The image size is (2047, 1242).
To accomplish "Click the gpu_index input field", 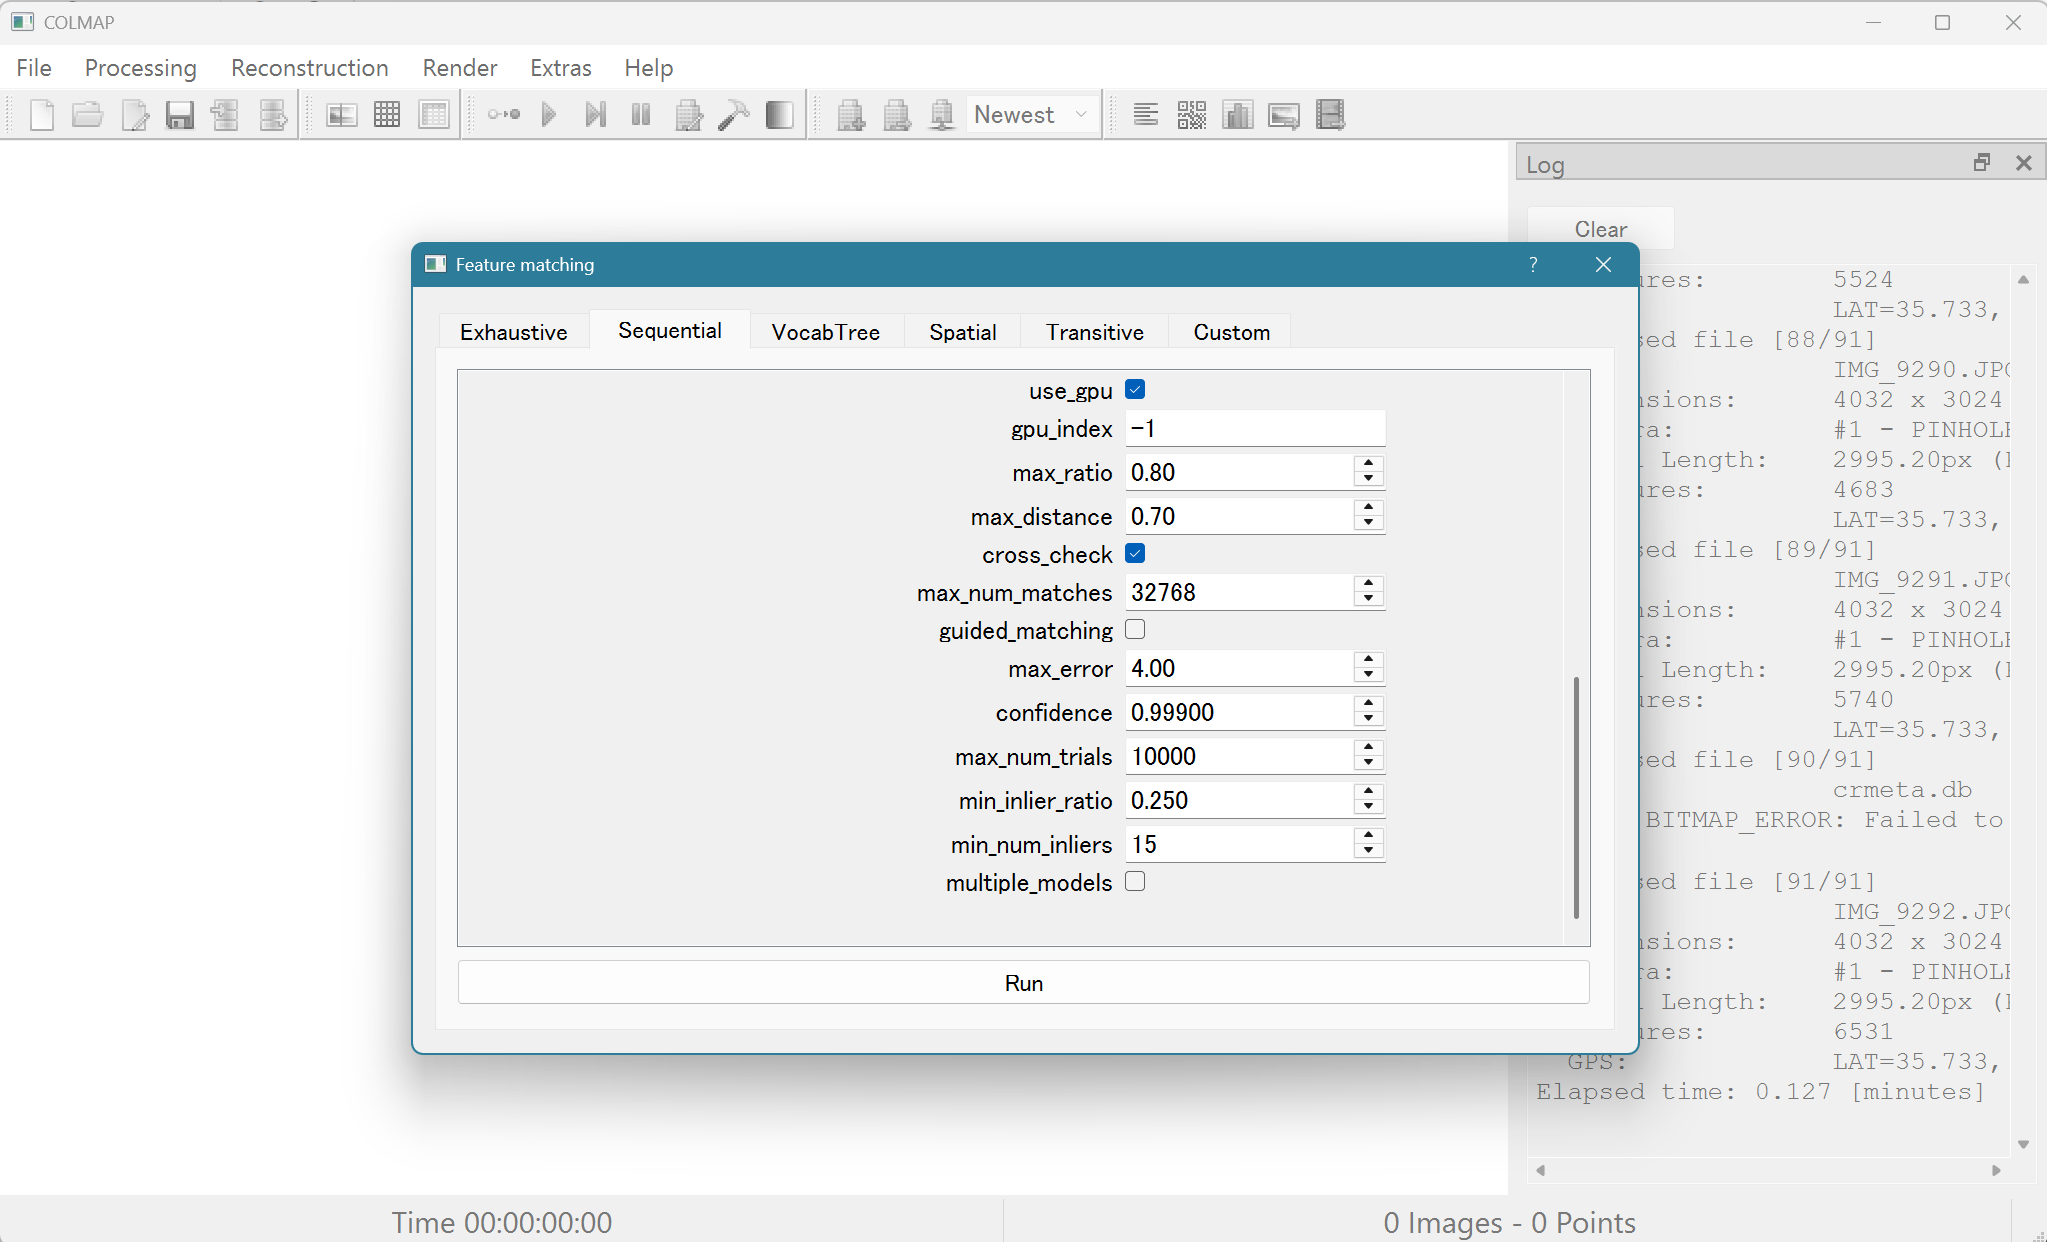I will pos(1254,429).
